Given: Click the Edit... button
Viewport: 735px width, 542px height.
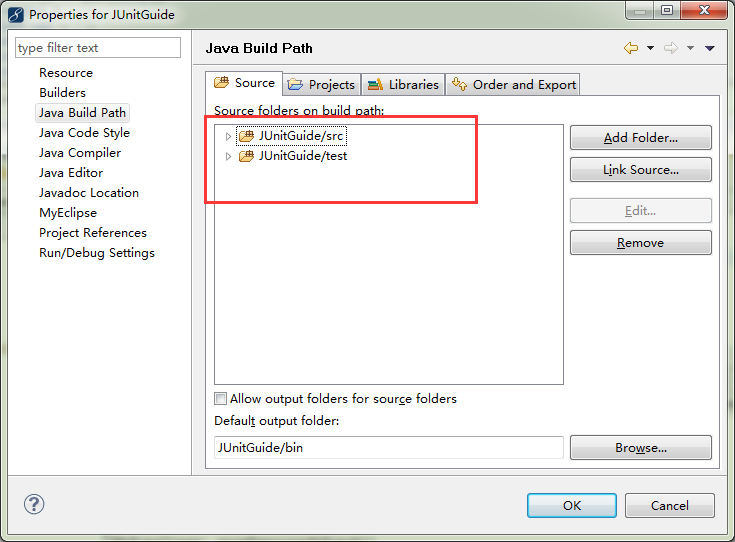Looking at the screenshot, I should click(641, 211).
